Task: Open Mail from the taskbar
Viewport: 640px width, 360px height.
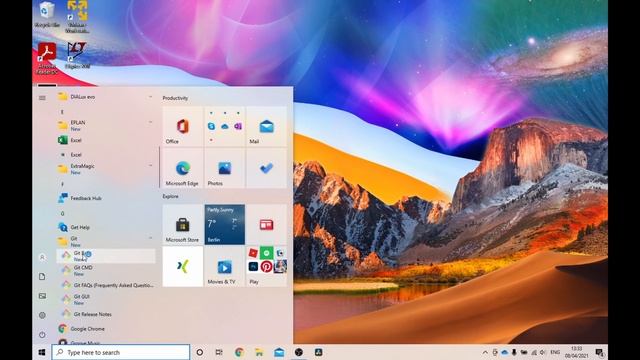Action: click(279, 352)
